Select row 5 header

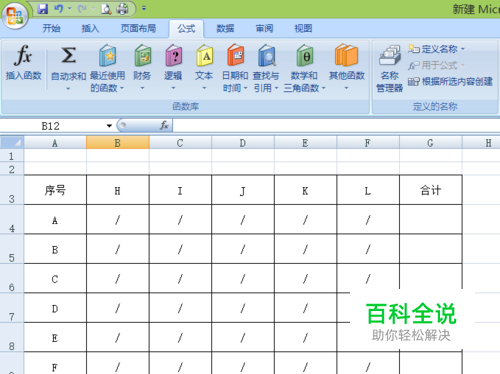[12, 249]
